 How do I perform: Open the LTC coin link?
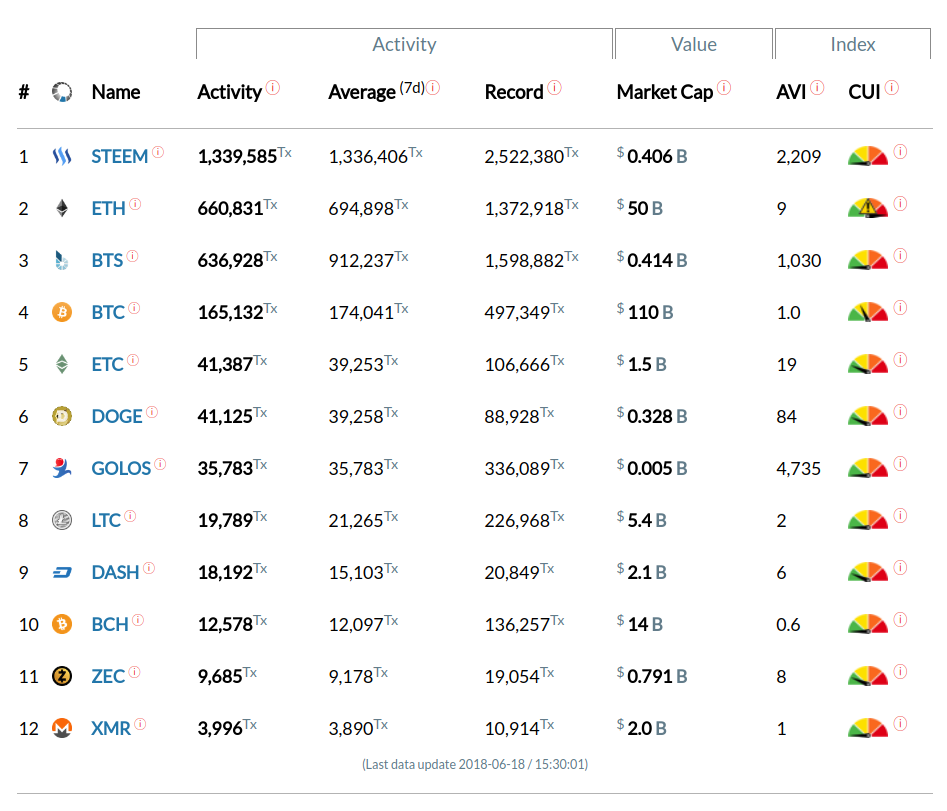pos(106,521)
